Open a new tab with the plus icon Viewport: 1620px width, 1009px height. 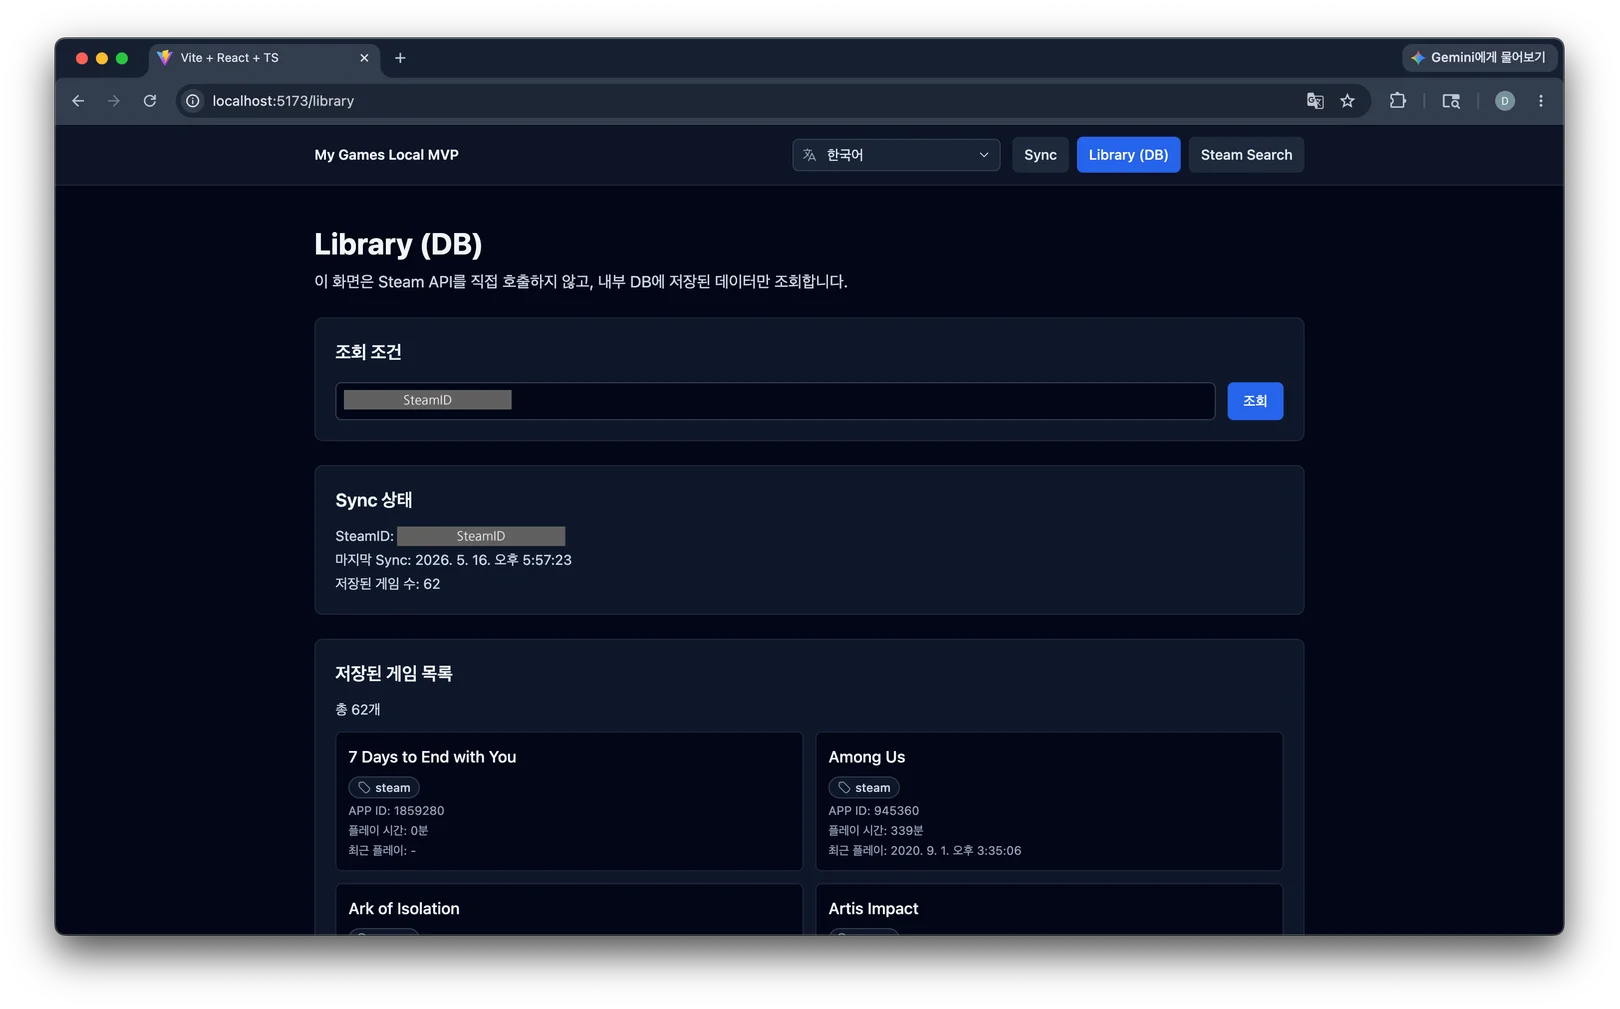tap(400, 58)
